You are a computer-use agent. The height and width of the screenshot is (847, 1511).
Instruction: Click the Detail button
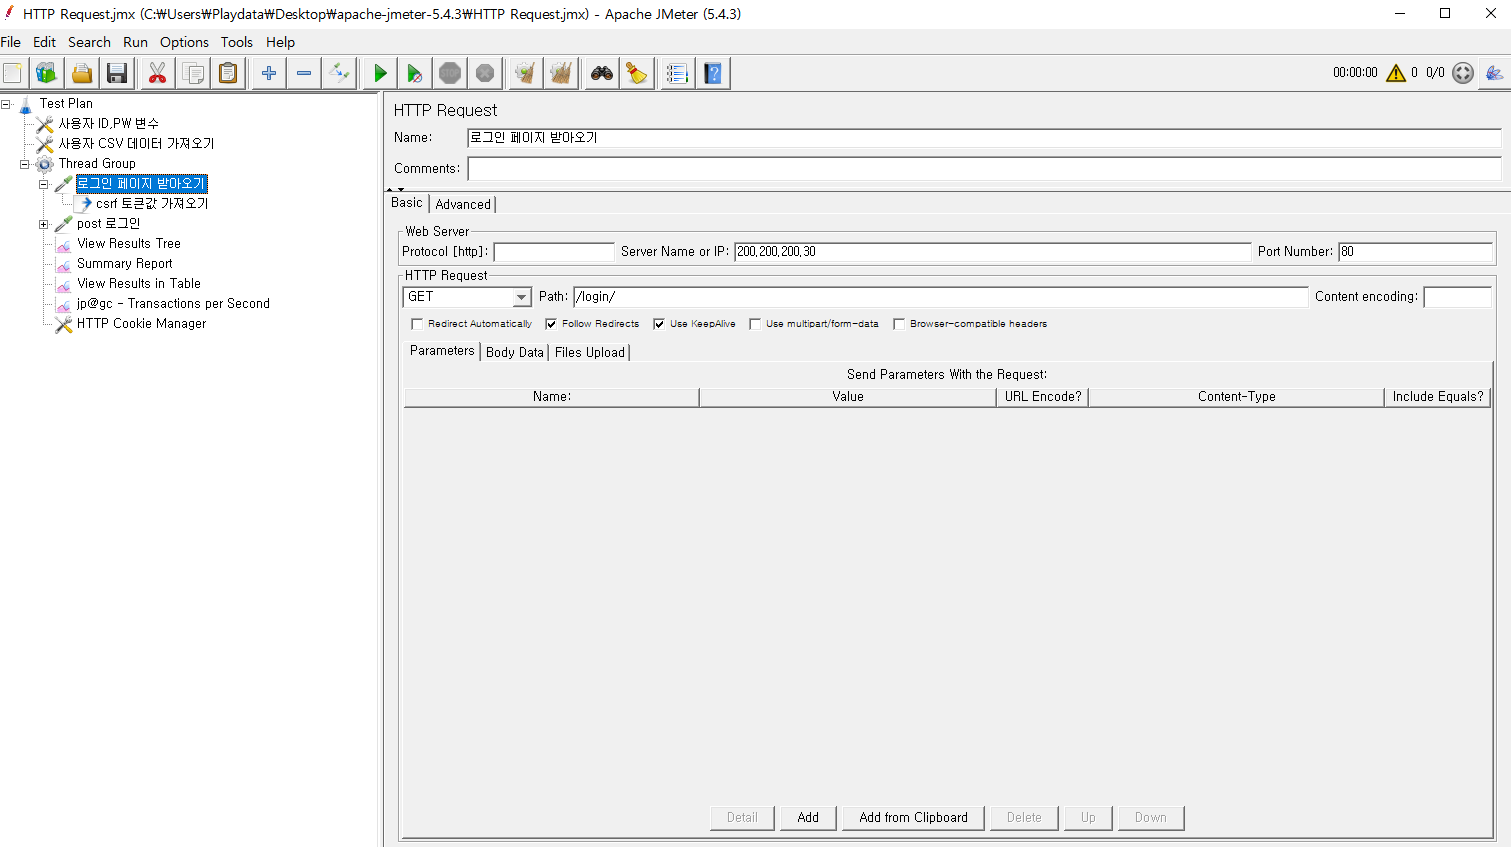pos(742,818)
